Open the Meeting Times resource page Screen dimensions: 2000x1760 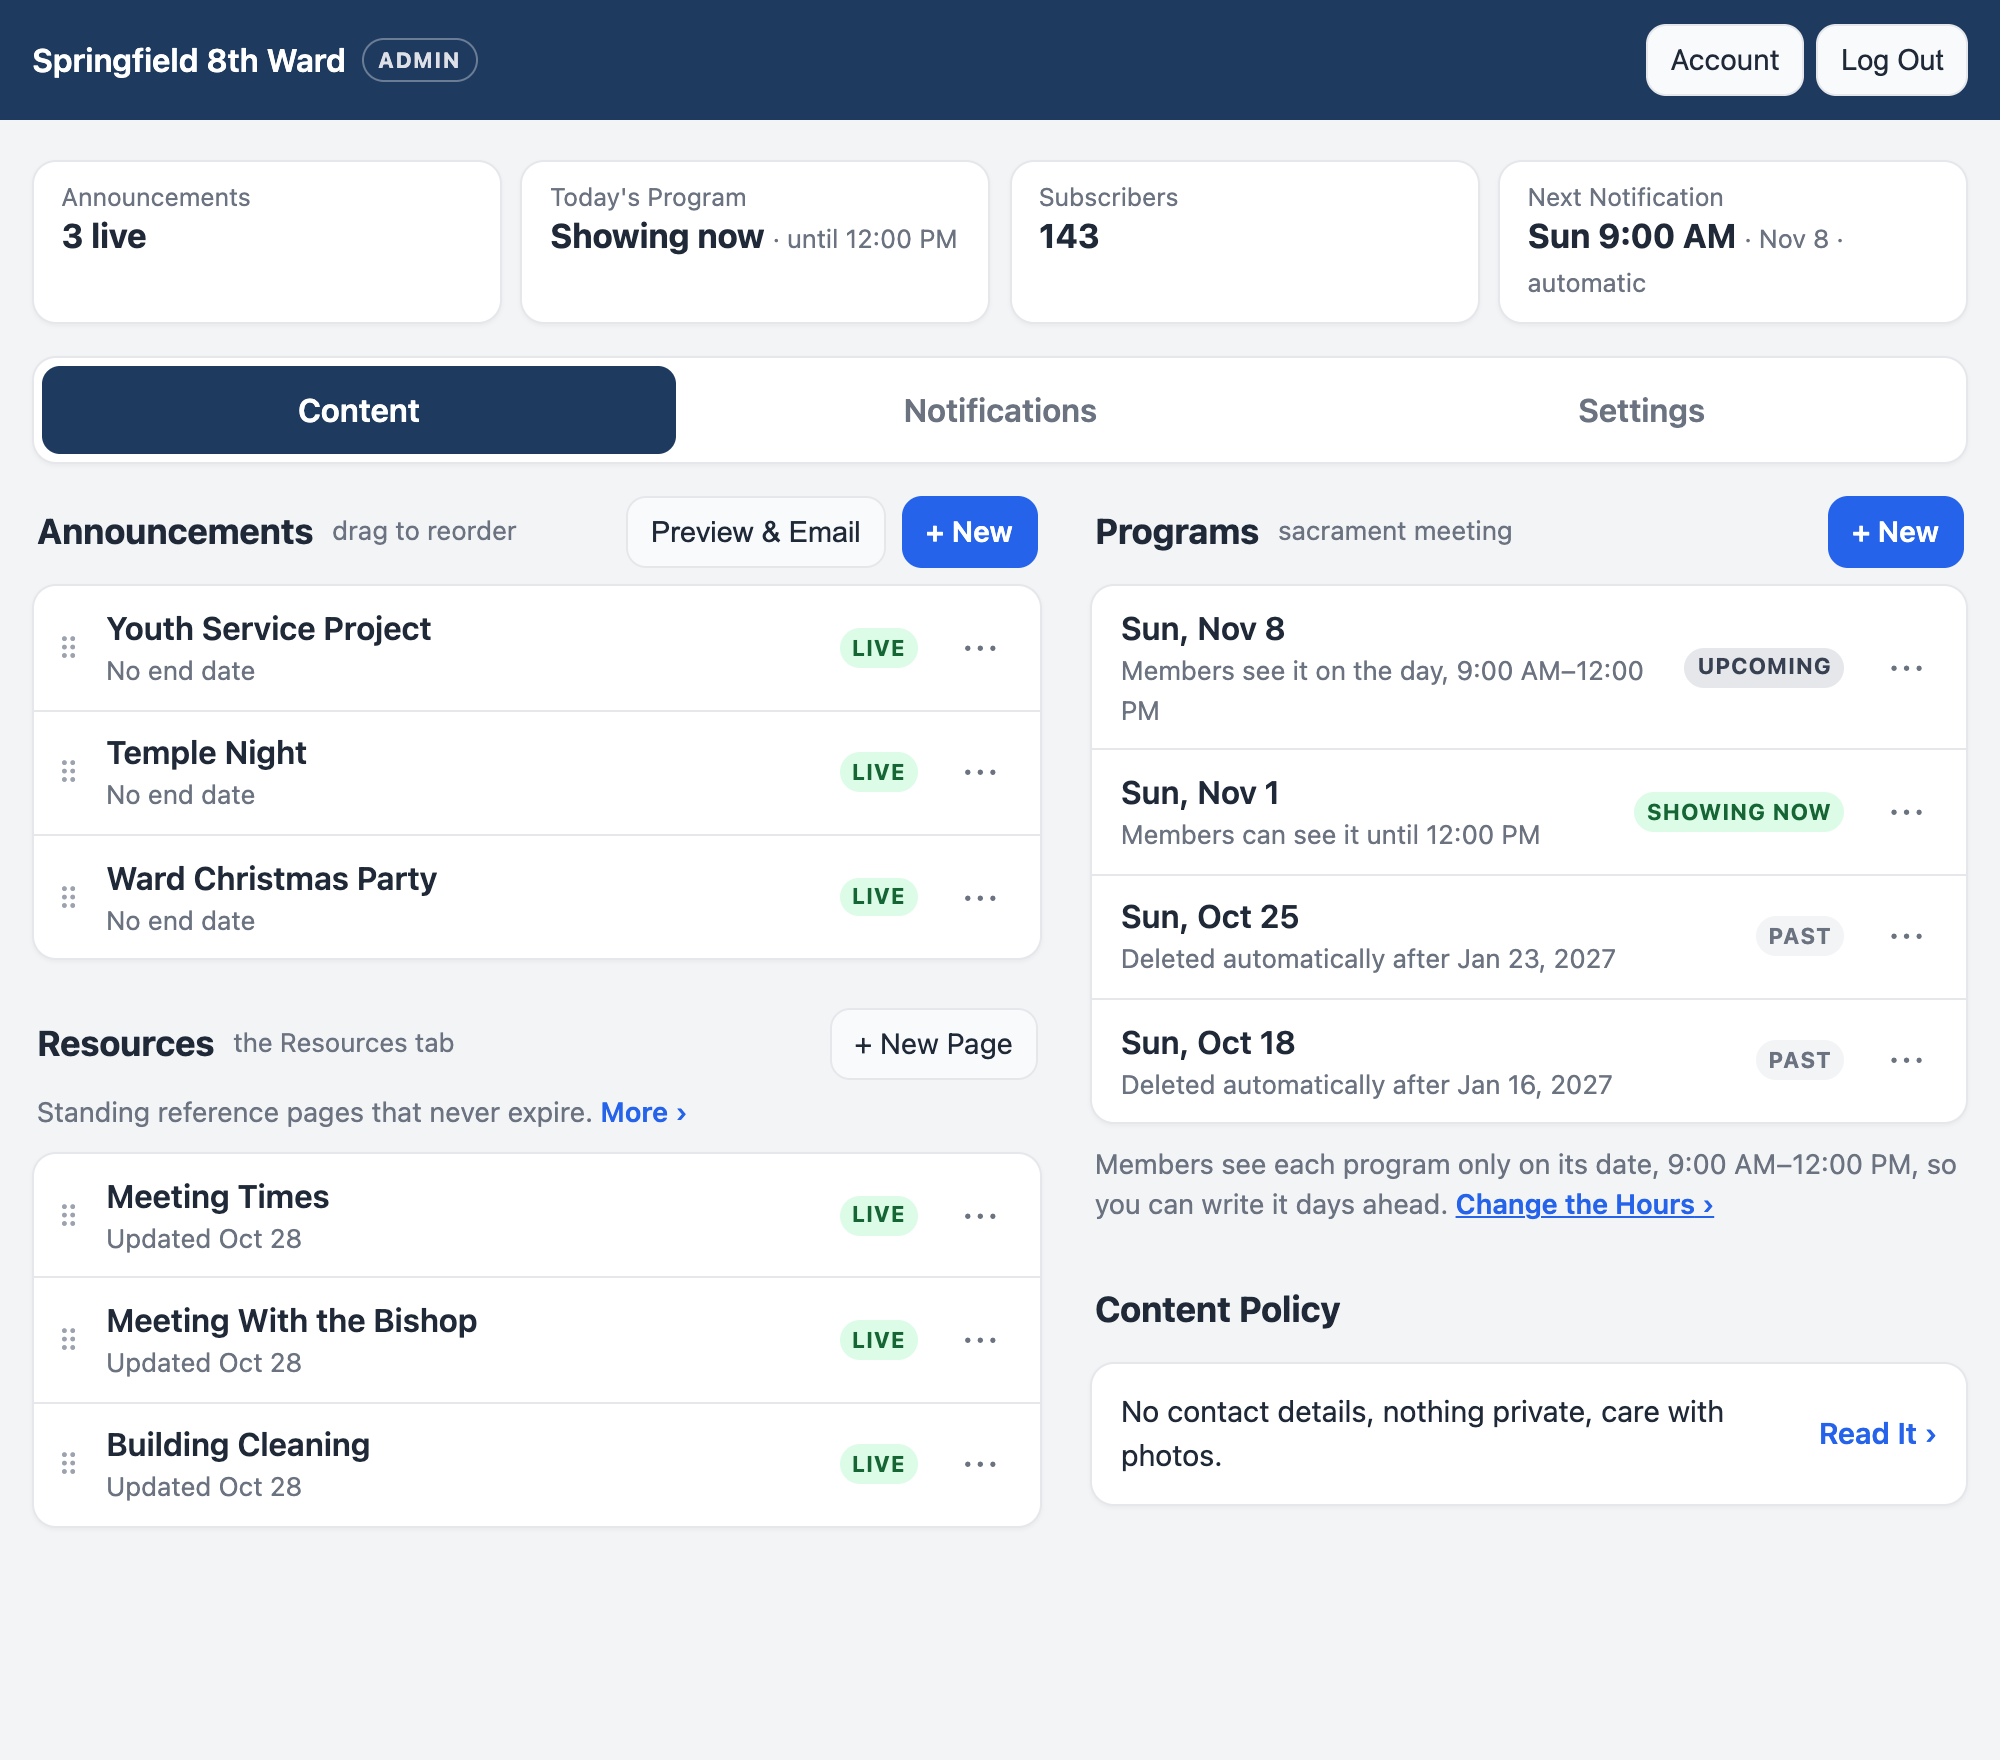[x=218, y=1196]
